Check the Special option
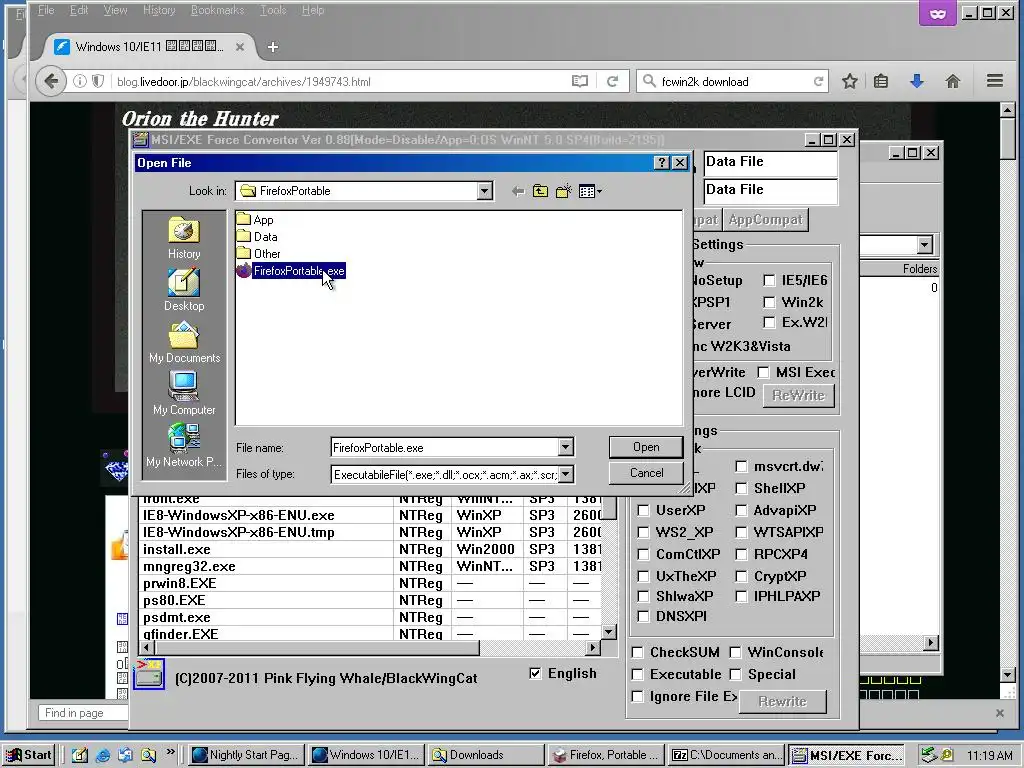Screen dimensions: 1024x768 click(736, 675)
